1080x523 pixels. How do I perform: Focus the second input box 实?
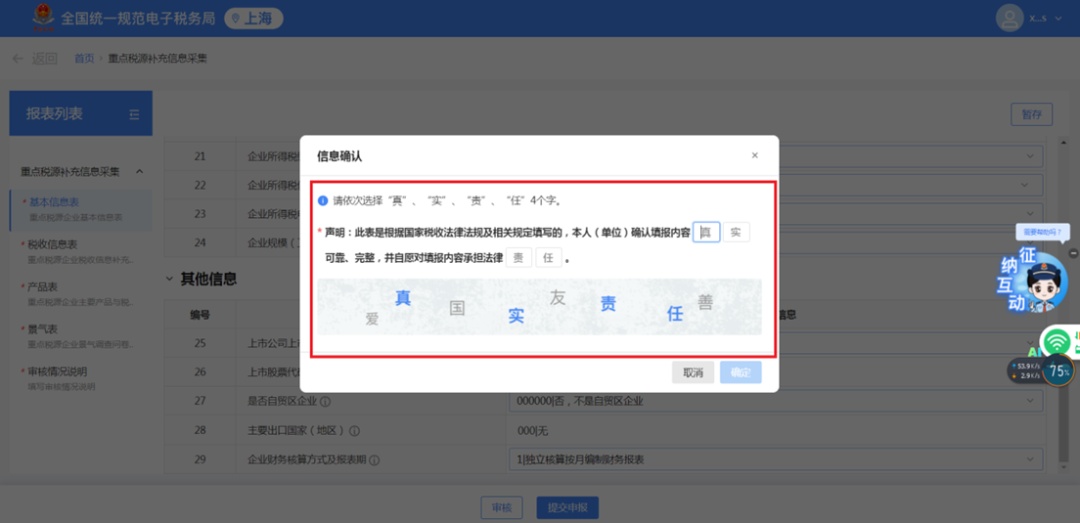tap(736, 232)
